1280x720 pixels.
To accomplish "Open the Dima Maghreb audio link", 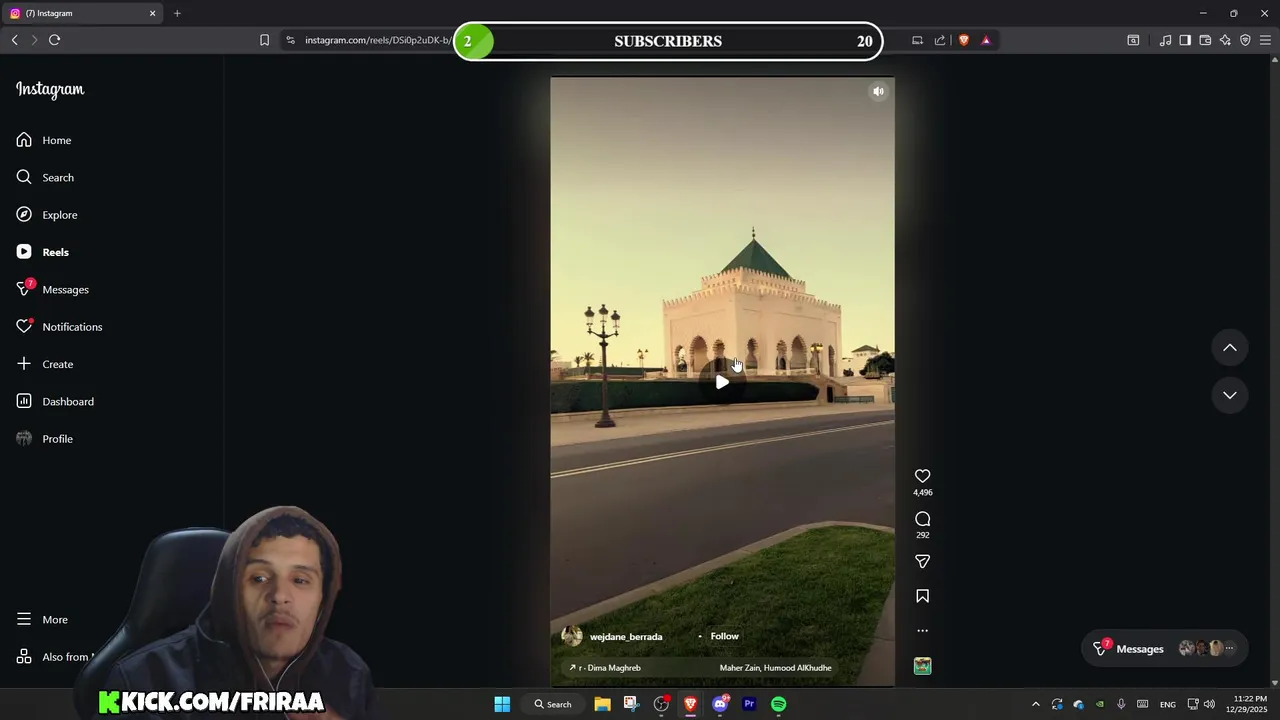I will 605,668.
